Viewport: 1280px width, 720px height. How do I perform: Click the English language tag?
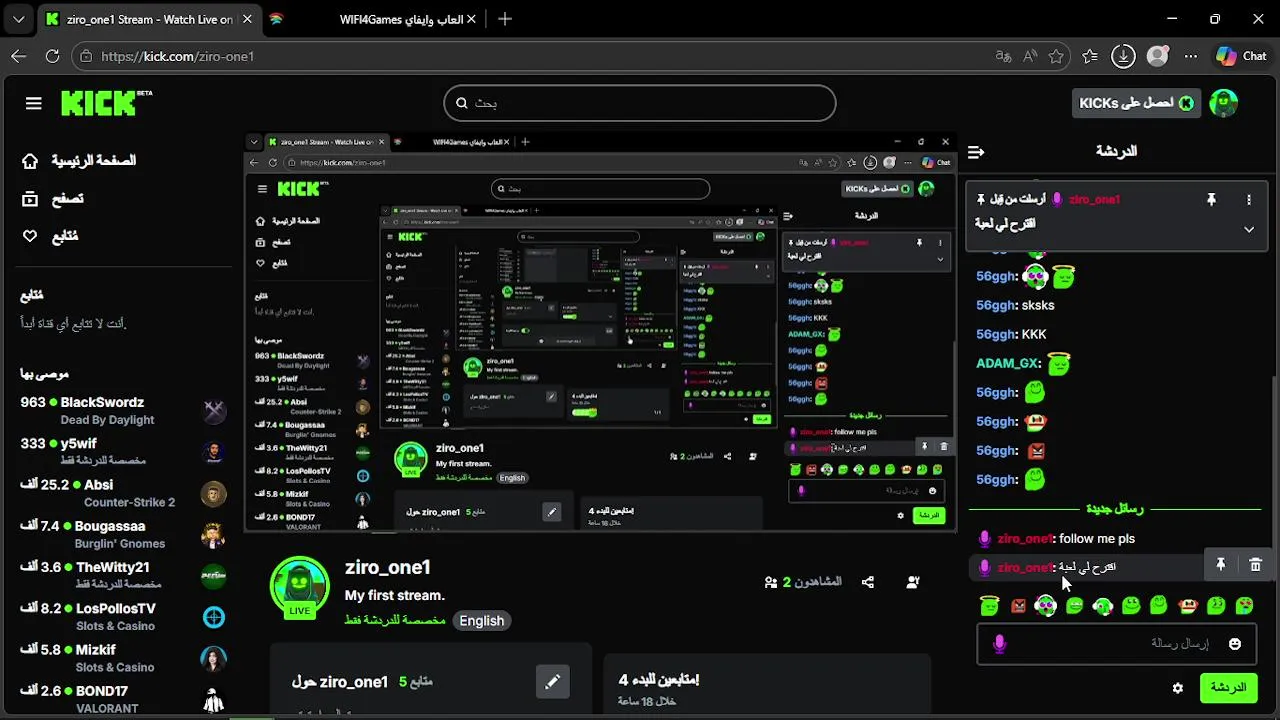(x=481, y=621)
